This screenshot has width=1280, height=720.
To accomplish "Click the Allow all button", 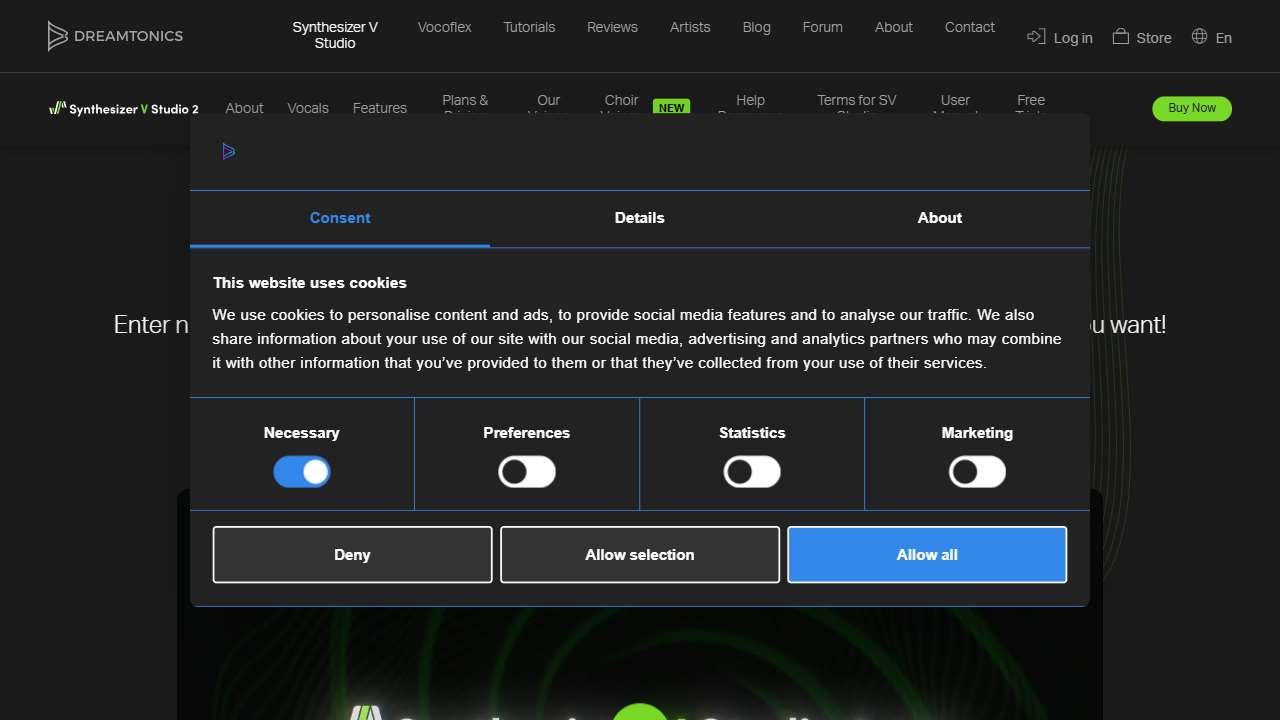I will [x=927, y=554].
